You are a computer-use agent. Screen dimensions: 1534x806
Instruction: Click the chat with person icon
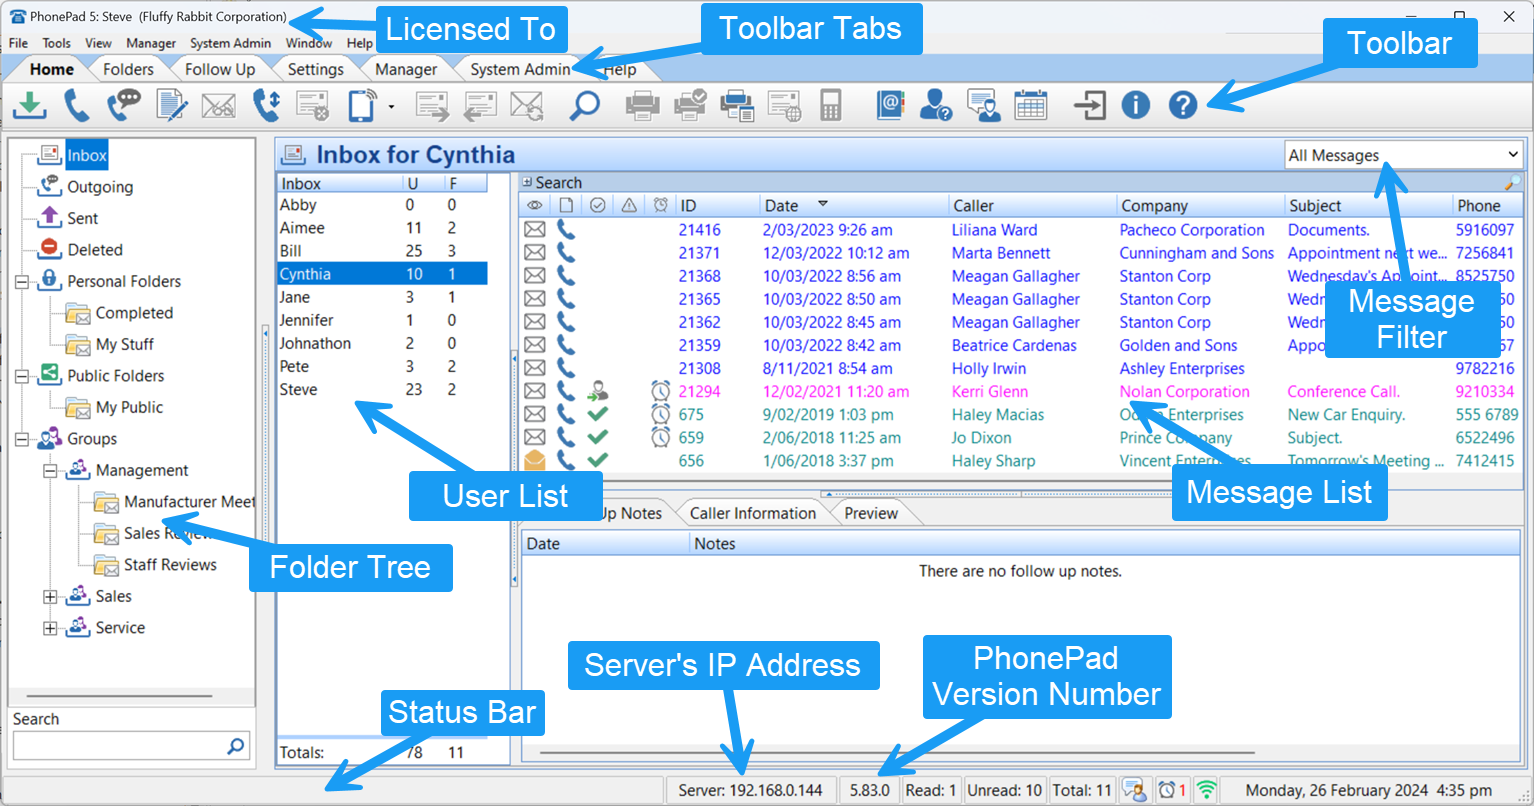pyautogui.click(x=984, y=104)
